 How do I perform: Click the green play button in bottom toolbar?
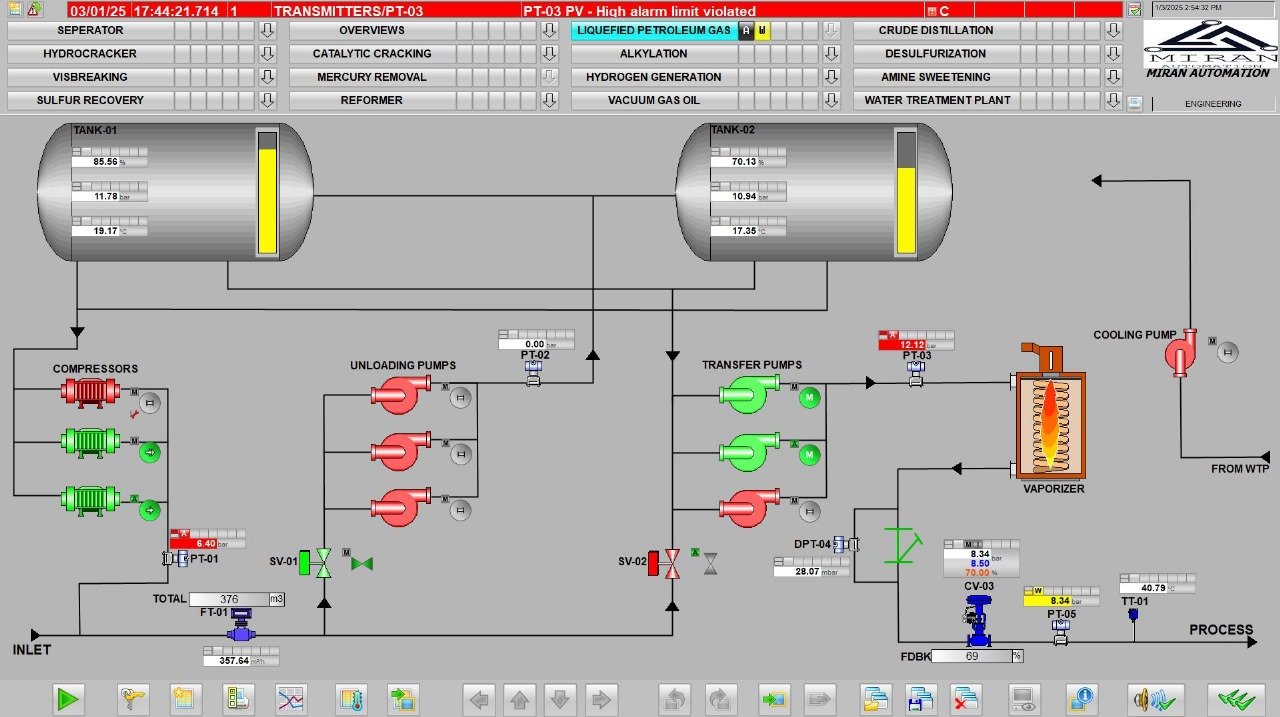click(x=69, y=698)
